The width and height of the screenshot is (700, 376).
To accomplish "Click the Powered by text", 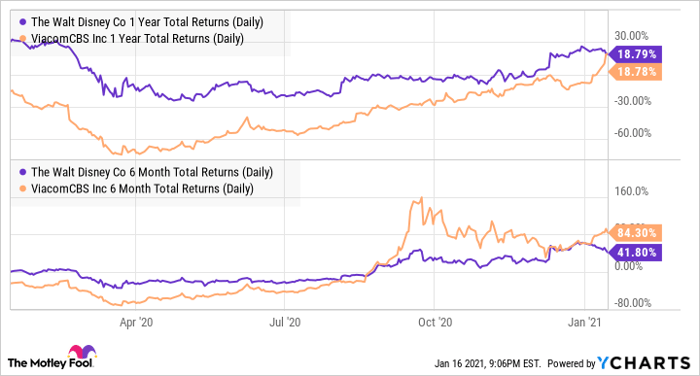I will (571, 363).
